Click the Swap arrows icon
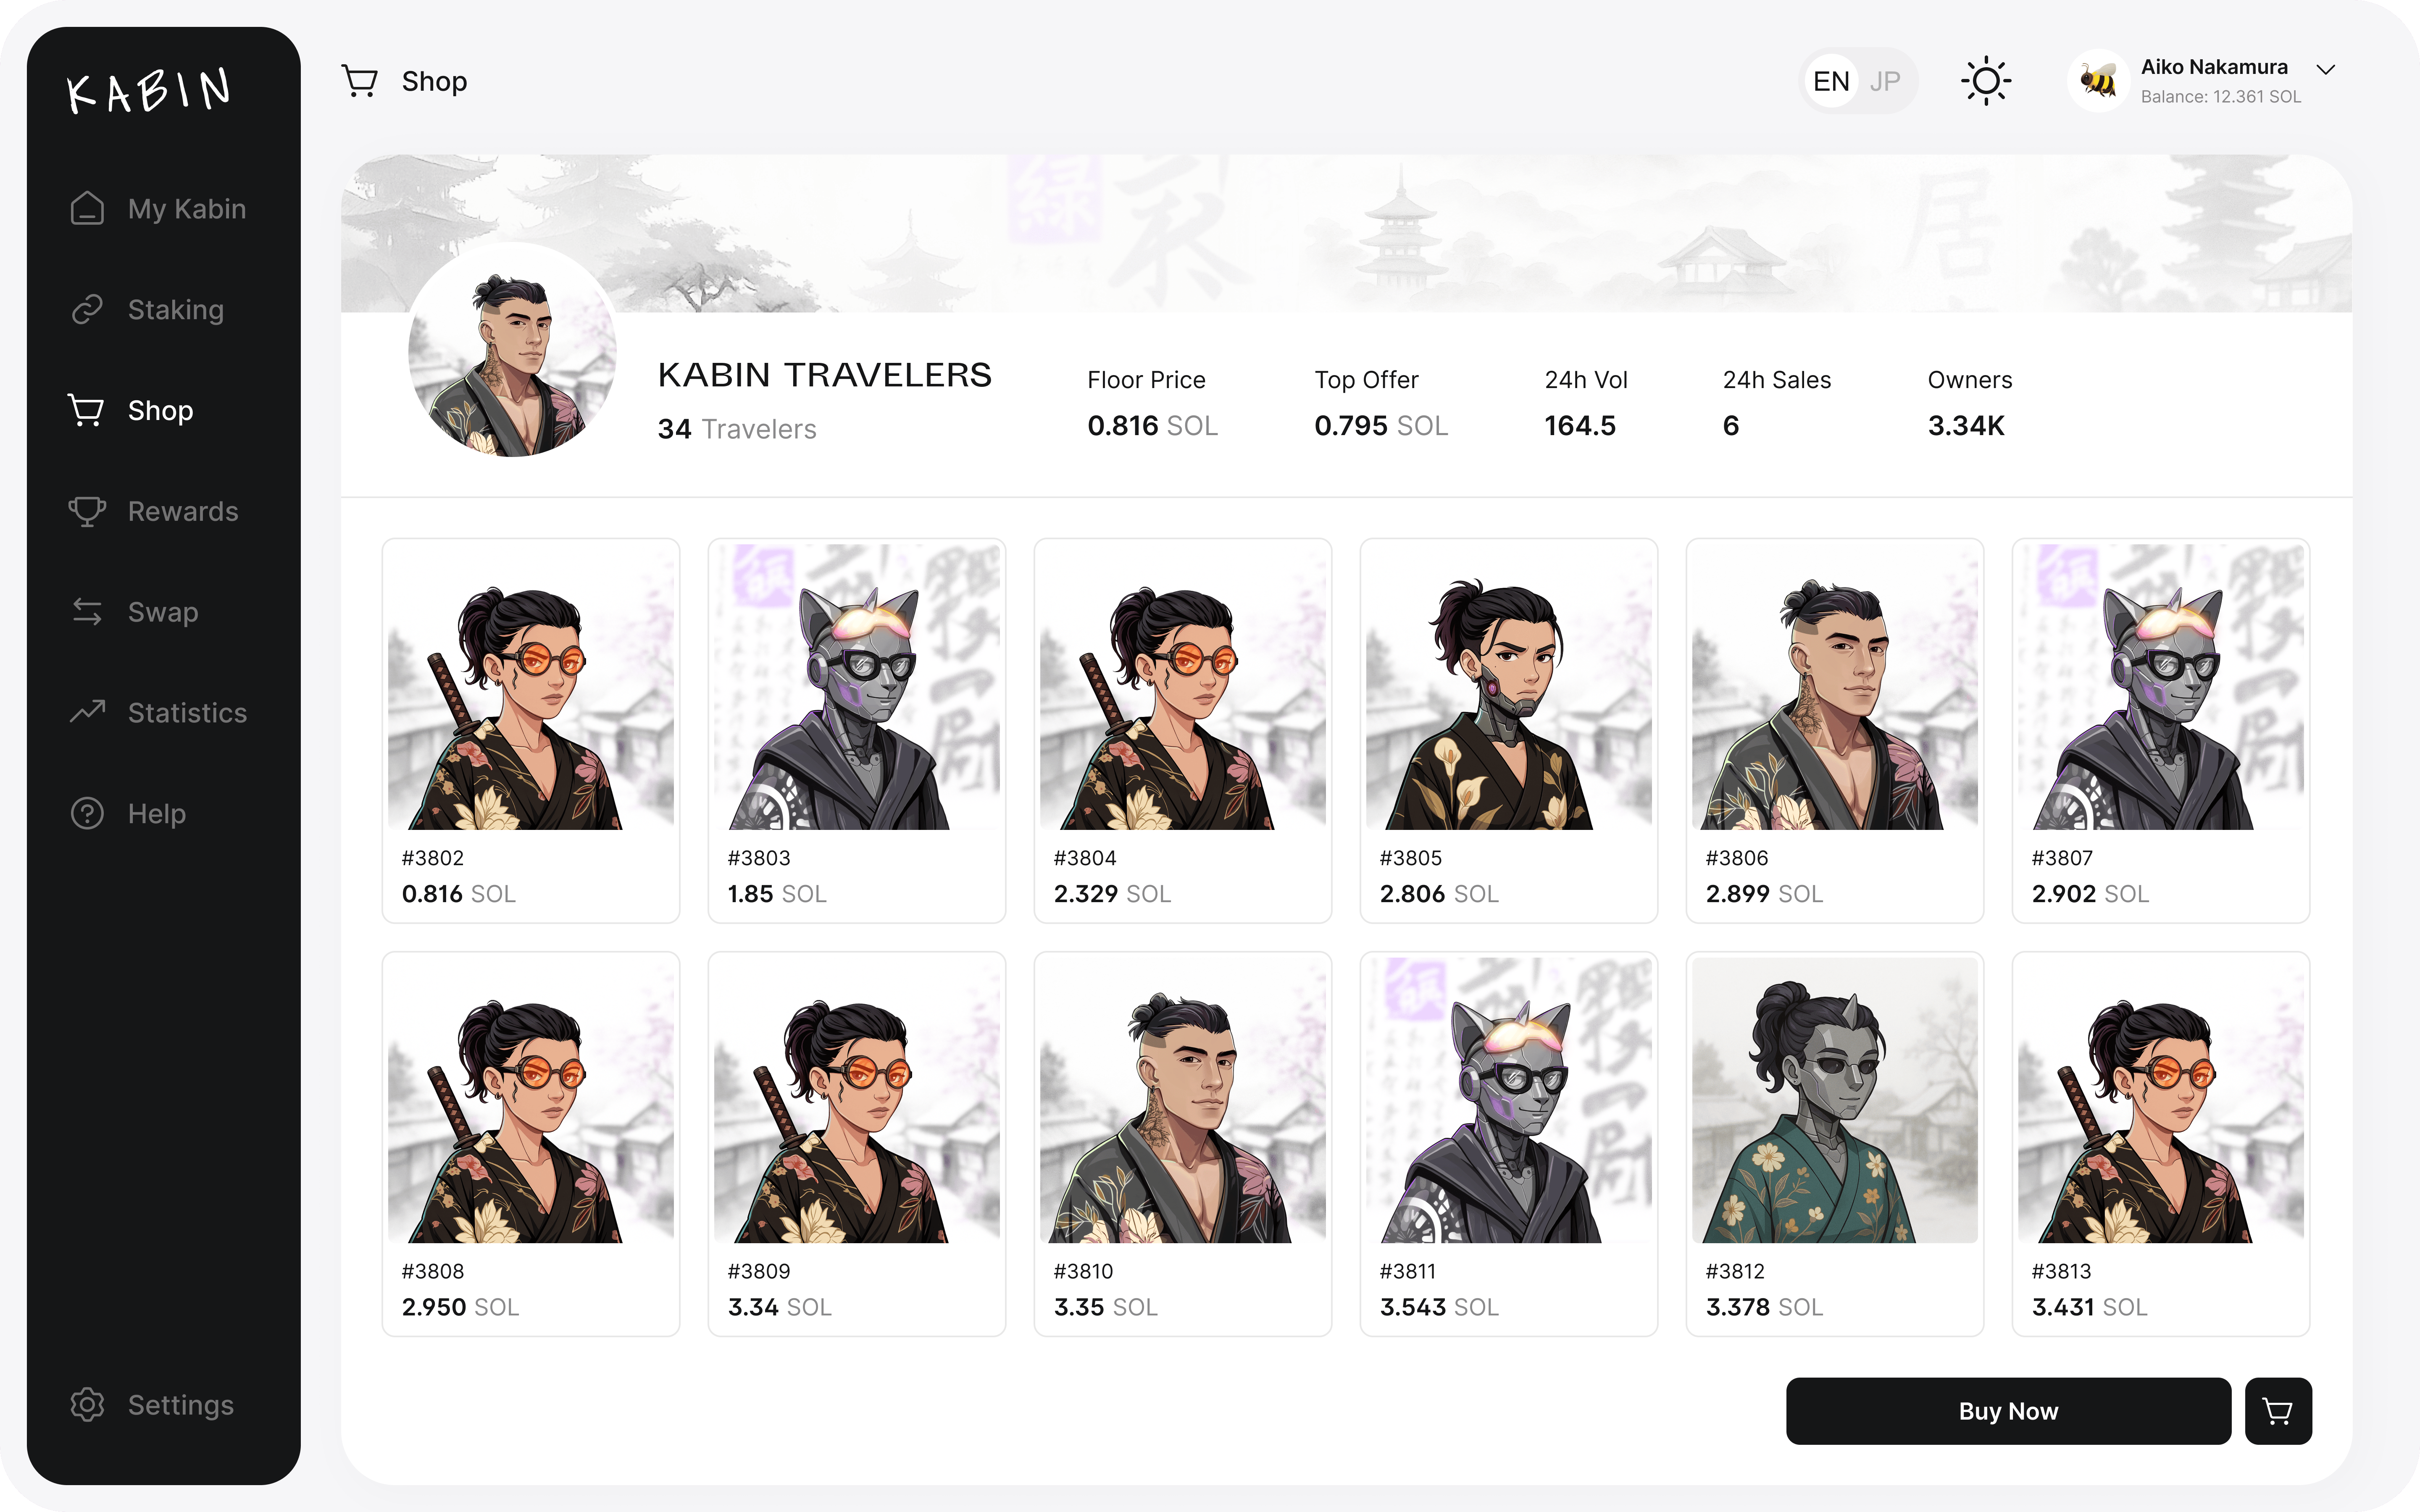2420x1512 pixels. point(87,611)
